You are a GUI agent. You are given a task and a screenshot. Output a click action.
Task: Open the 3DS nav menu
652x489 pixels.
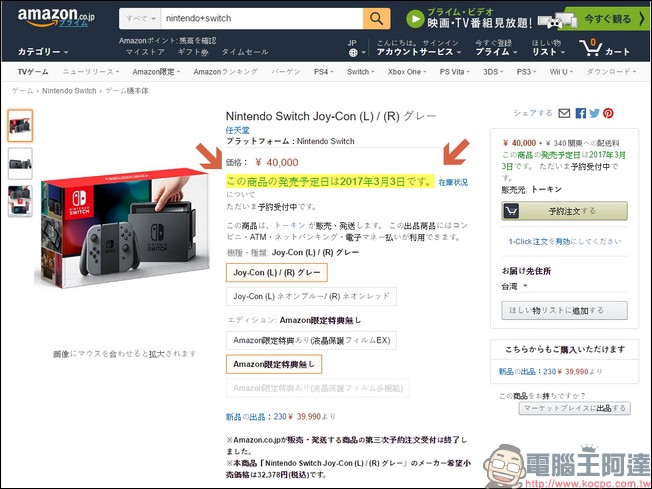pyautogui.click(x=493, y=72)
